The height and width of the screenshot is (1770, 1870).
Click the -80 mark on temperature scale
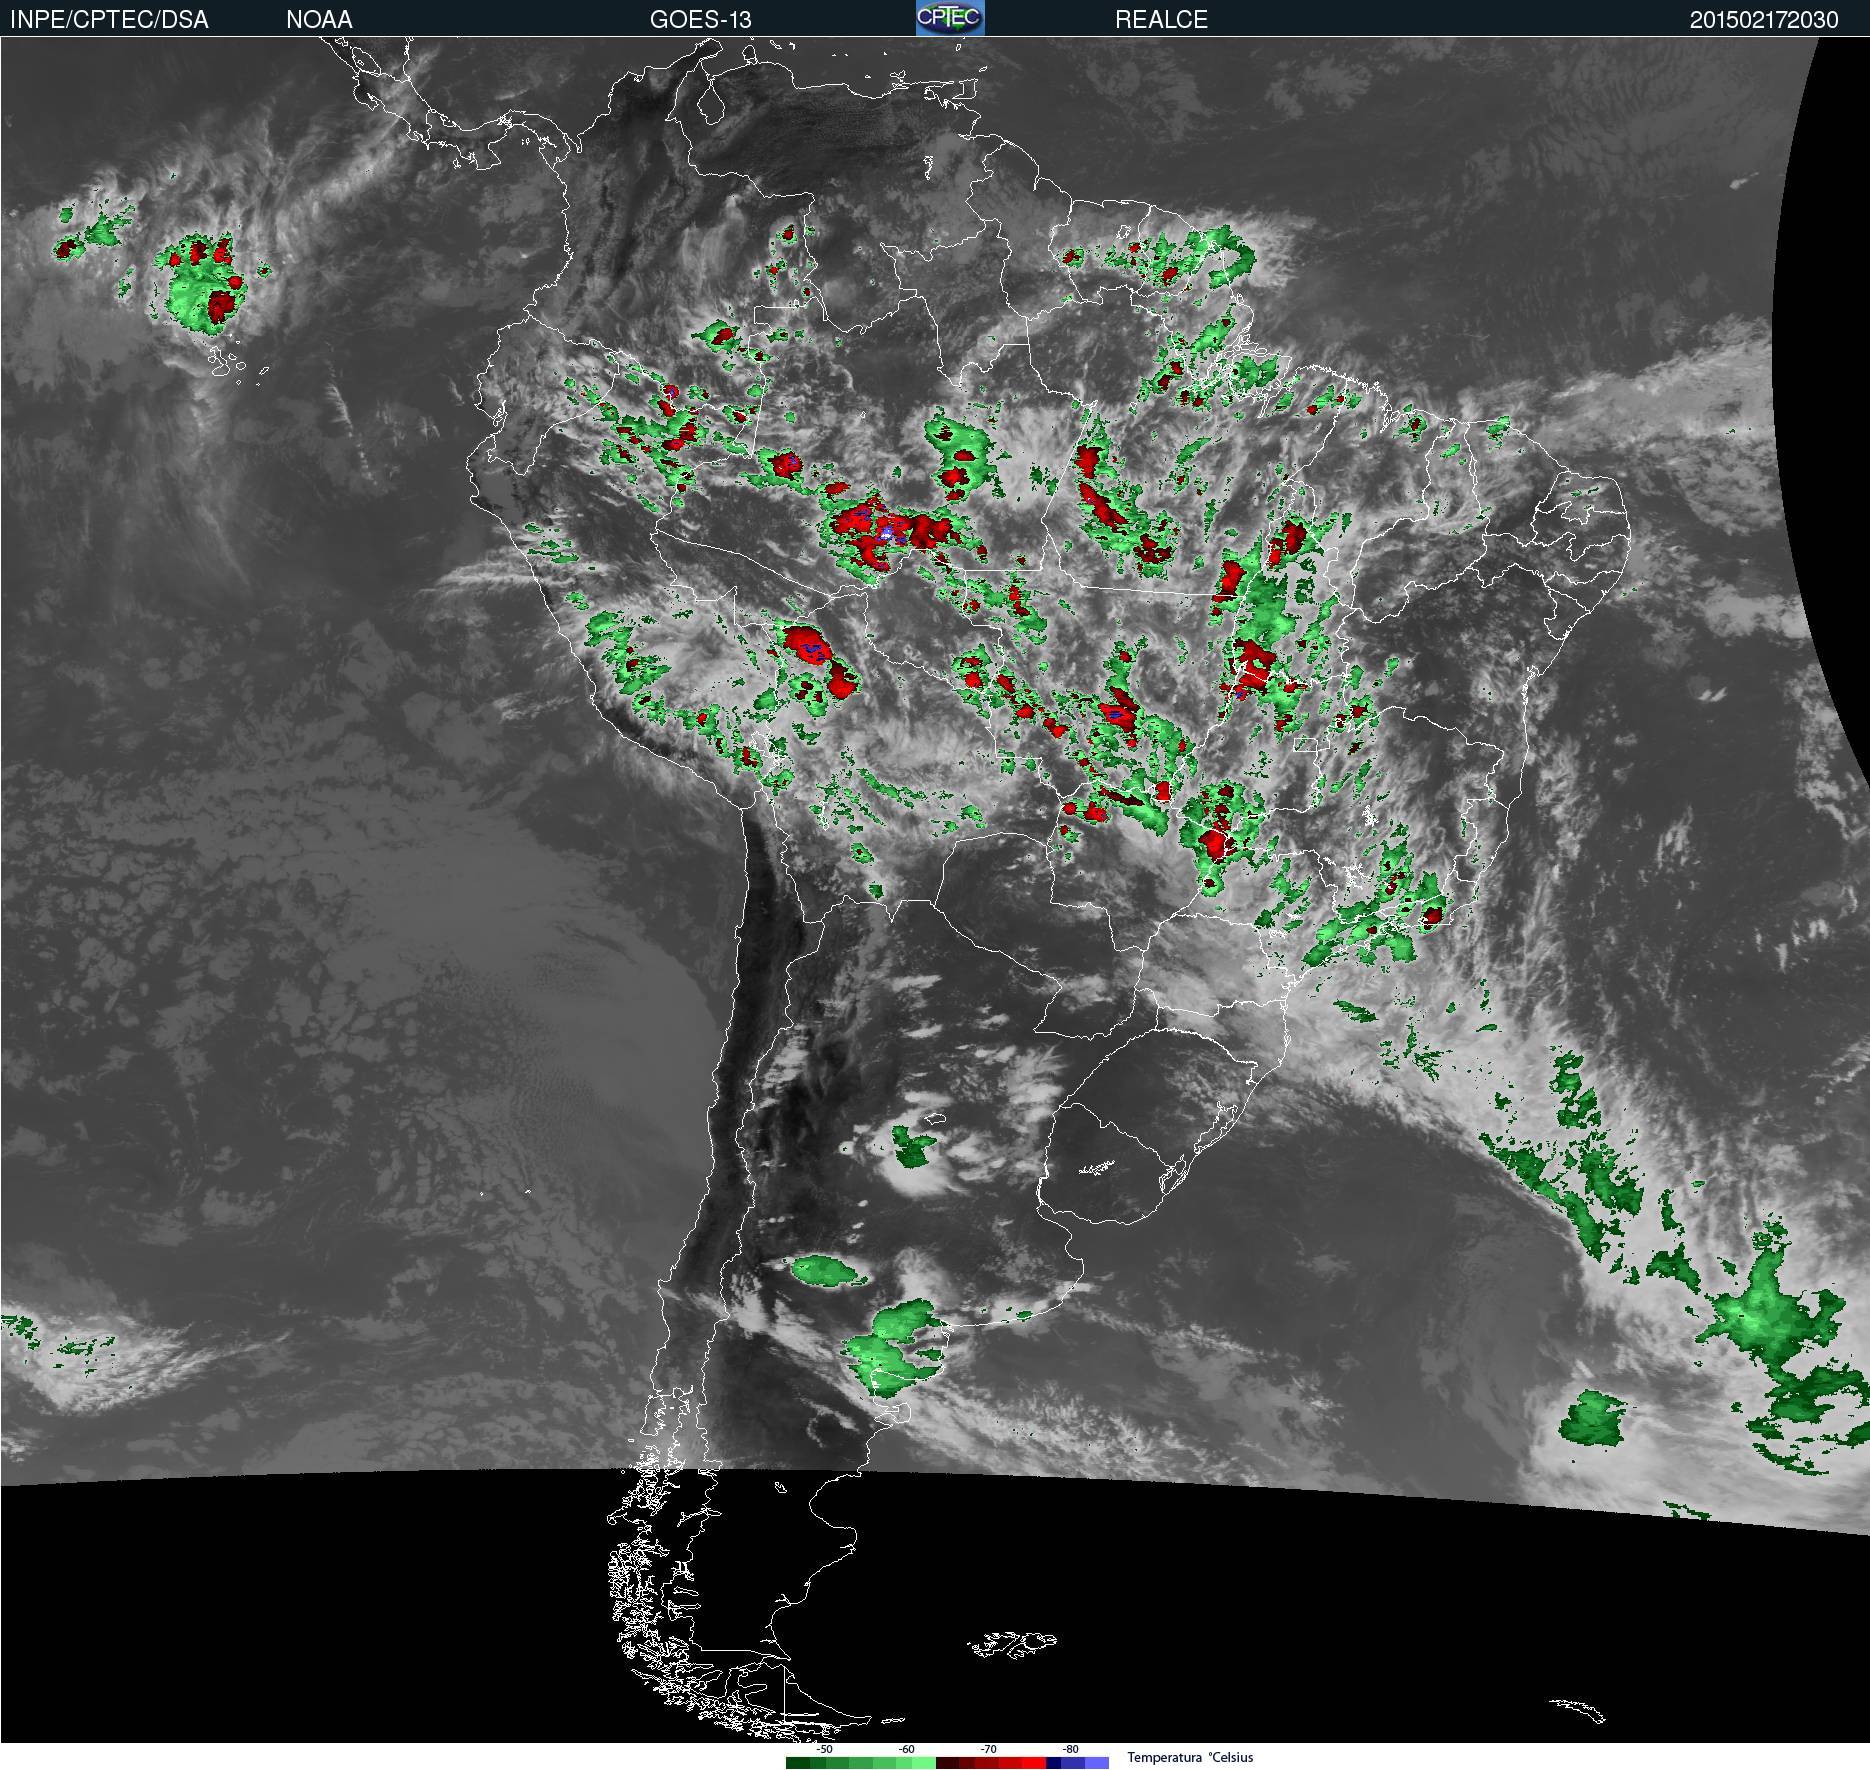1070,1750
